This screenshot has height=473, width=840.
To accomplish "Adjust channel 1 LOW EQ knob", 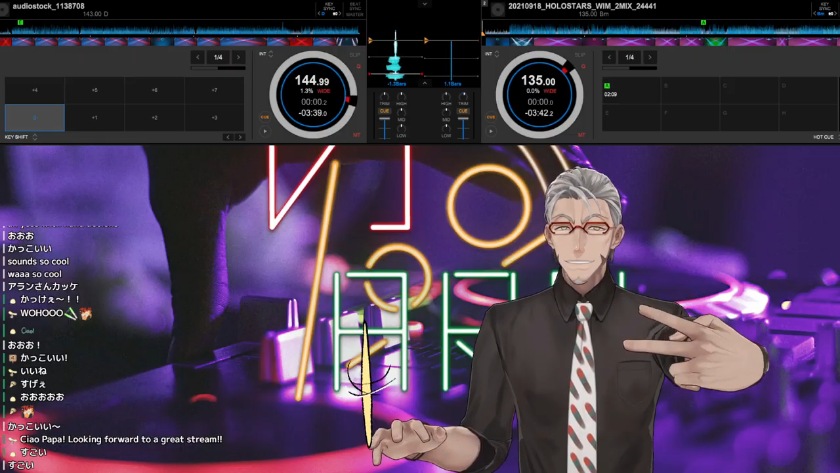I will click(x=401, y=129).
